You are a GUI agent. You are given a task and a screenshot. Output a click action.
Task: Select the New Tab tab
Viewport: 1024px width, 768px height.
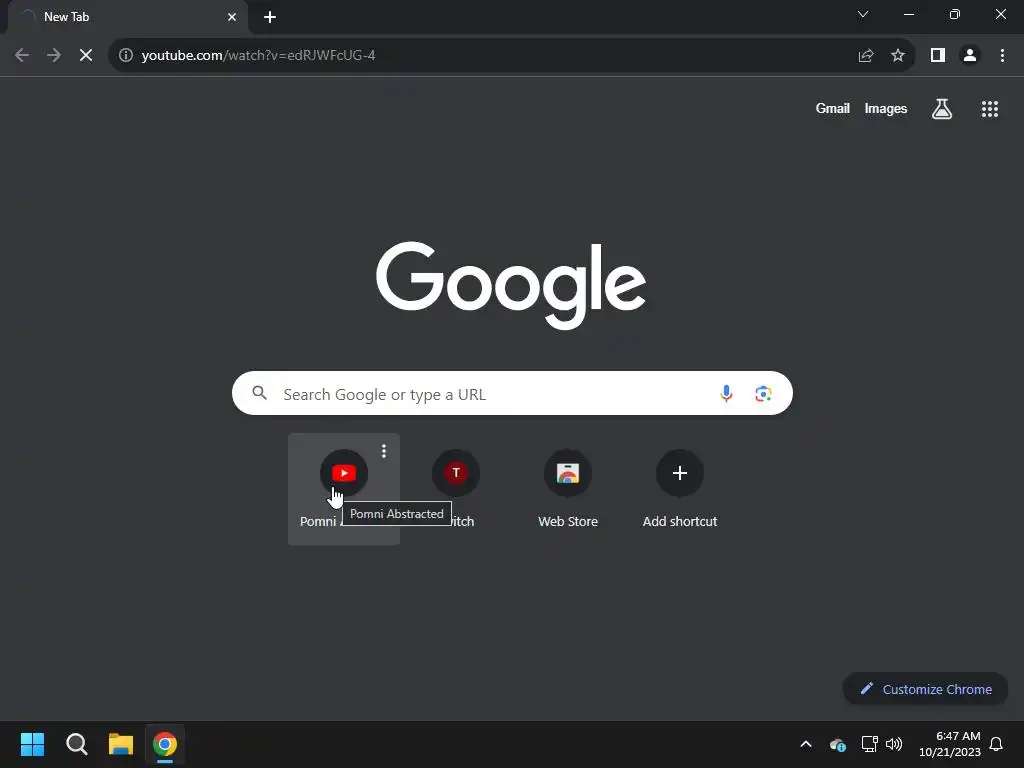[x=127, y=17]
